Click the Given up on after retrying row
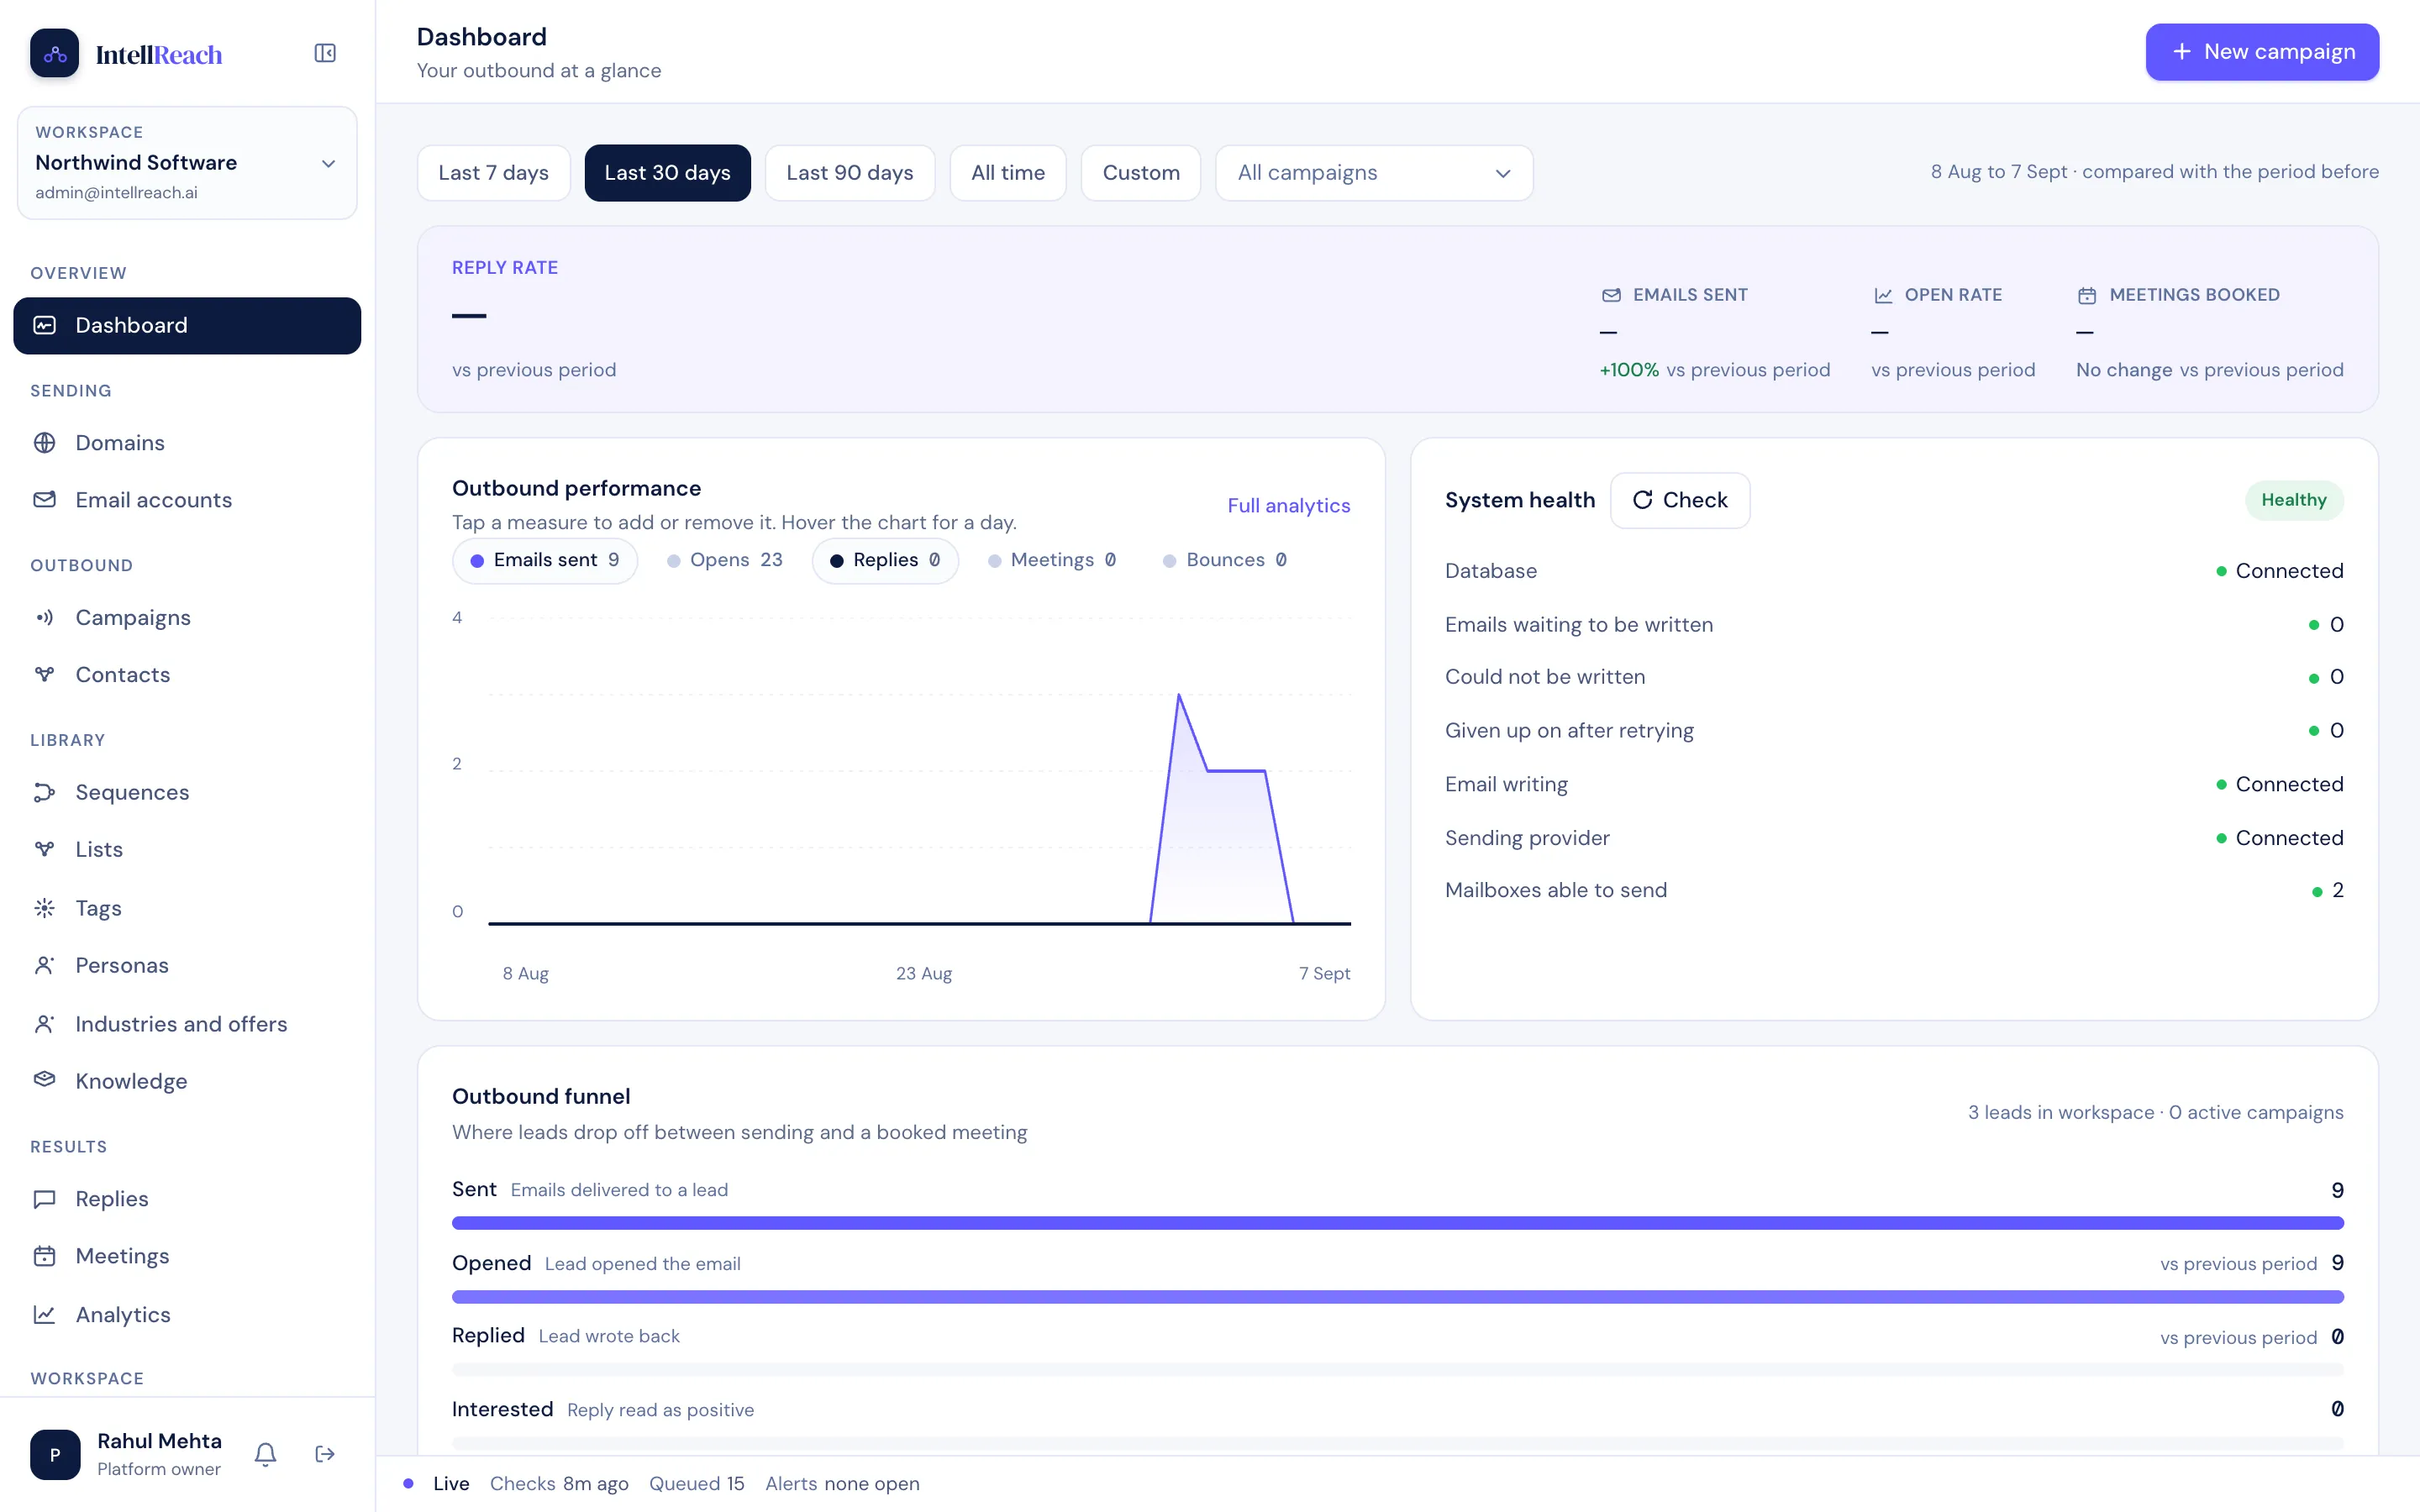The width and height of the screenshot is (2420, 1512). click(1894, 731)
